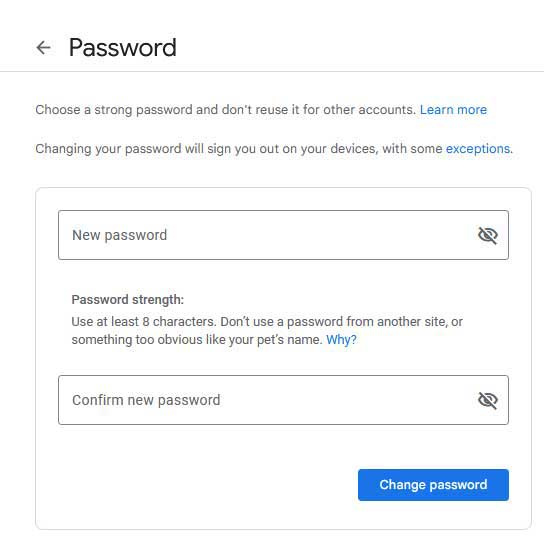Click the back arrow next to Password
Image resolution: width=544 pixels, height=549 pixels.
(43, 48)
